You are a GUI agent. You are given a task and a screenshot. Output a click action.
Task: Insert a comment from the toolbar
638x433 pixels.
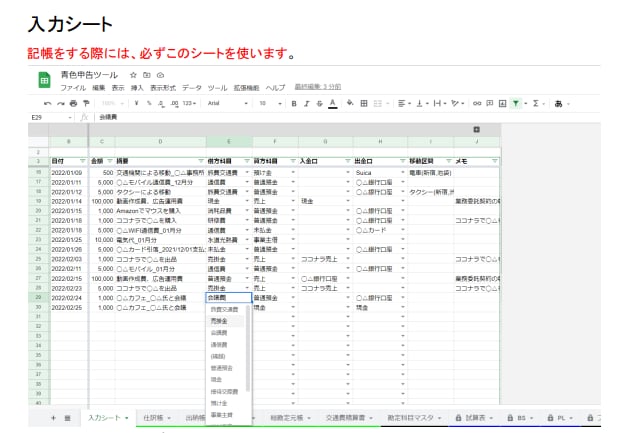(x=490, y=103)
